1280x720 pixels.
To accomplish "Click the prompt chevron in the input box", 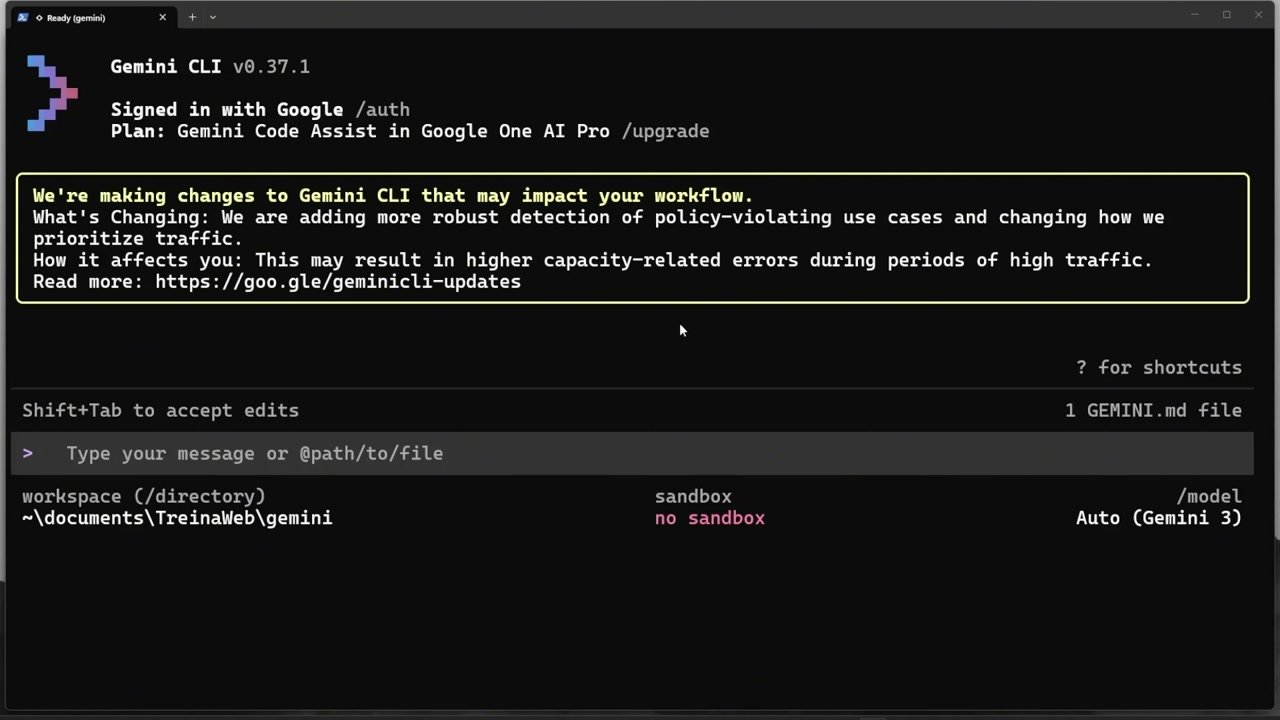I will [27, 453].
